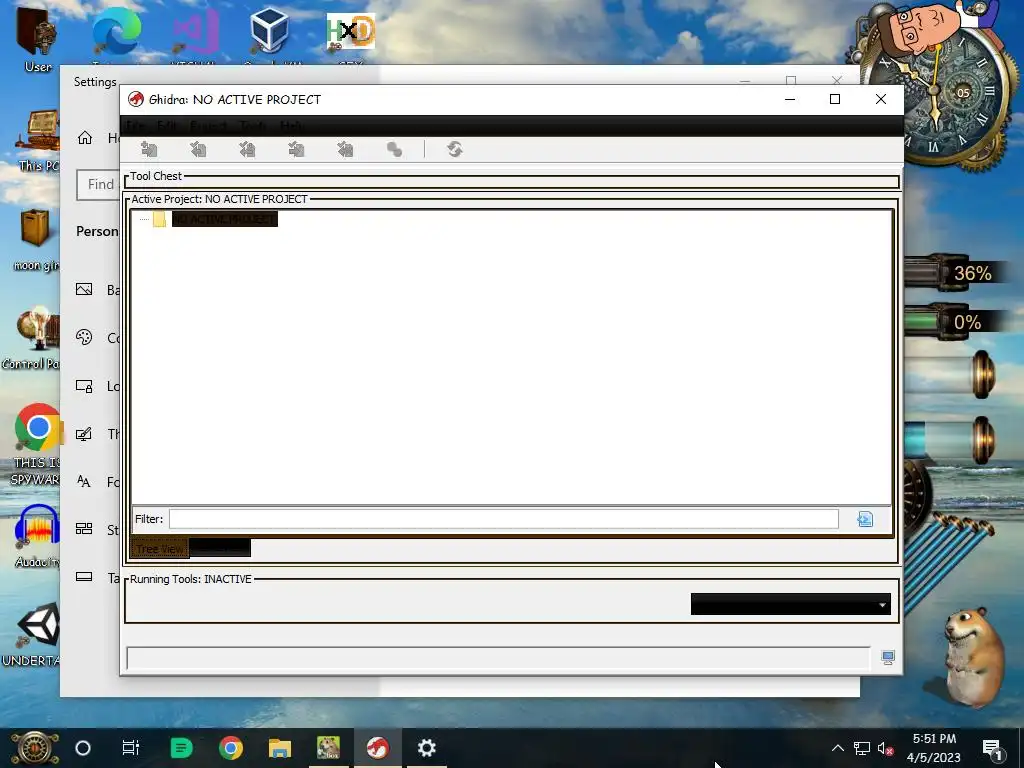Minimize the Ghidra window

(790, 99)
